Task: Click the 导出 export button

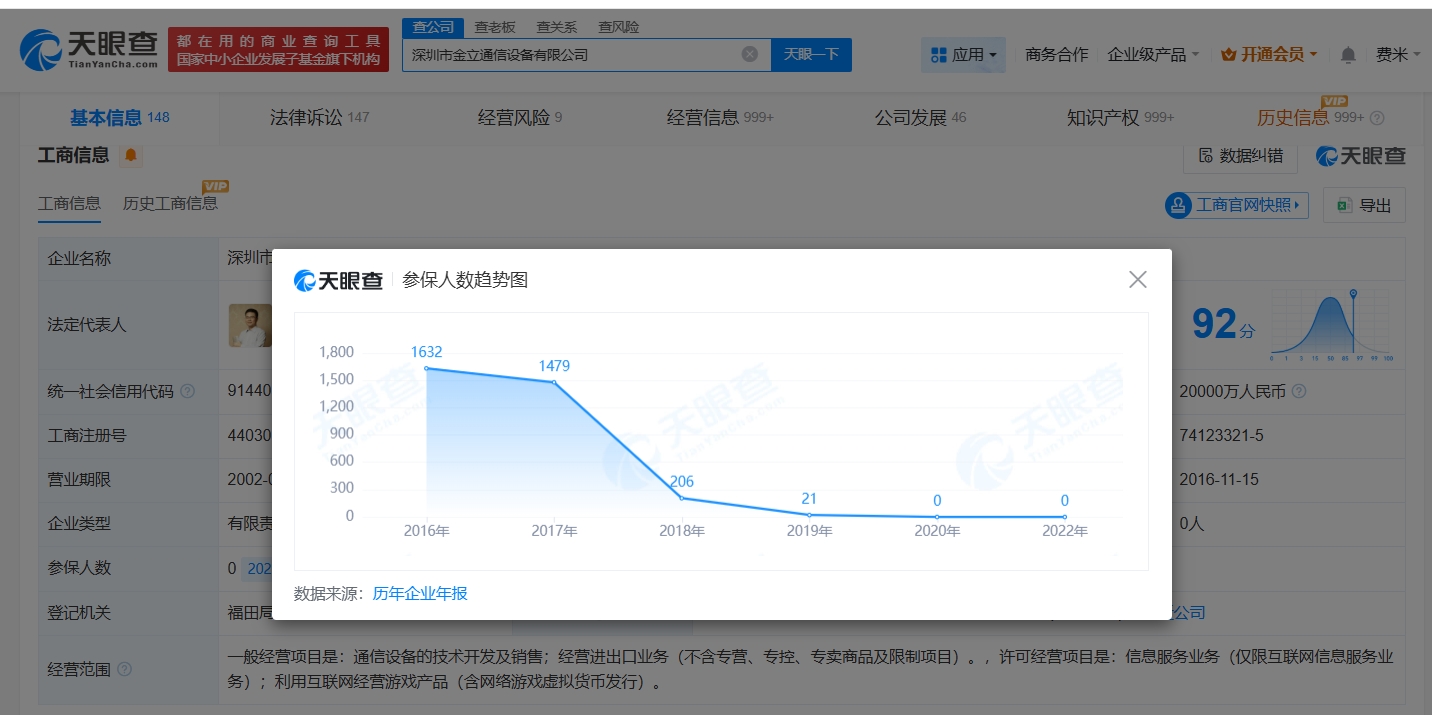Action: point(1364,205)
